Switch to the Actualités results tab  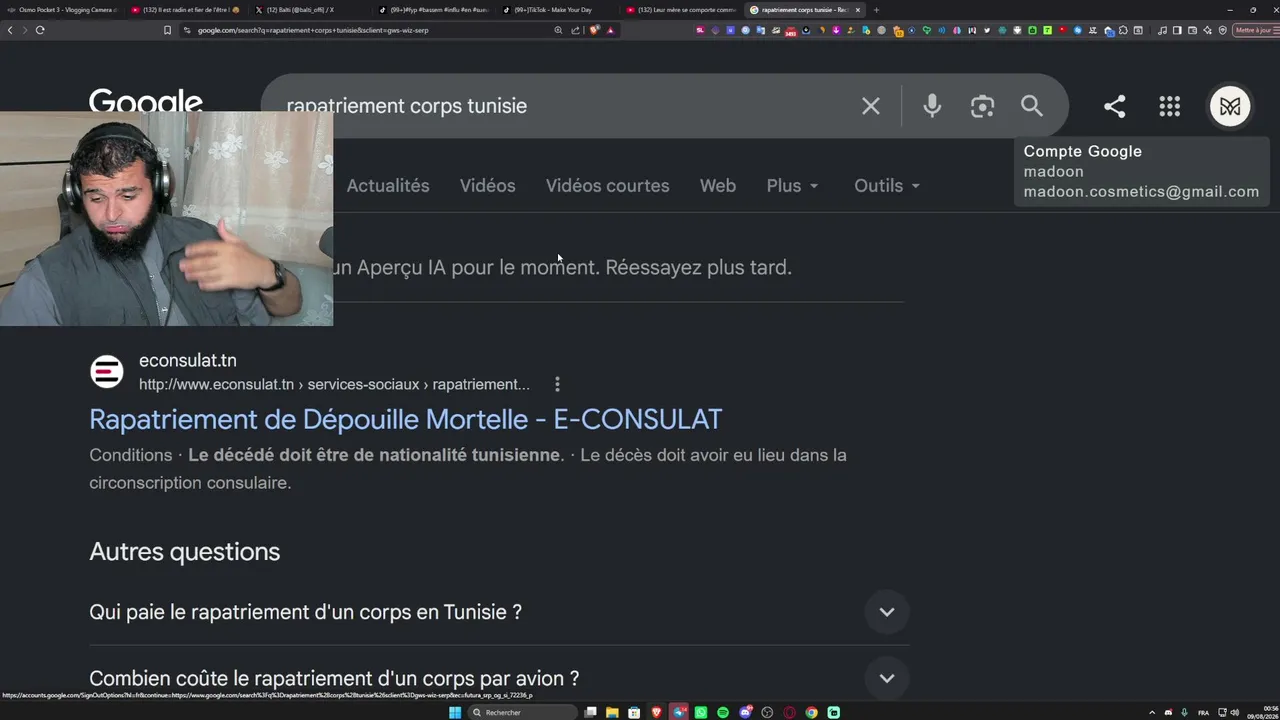pyautogui.click(x=388, y=186)
